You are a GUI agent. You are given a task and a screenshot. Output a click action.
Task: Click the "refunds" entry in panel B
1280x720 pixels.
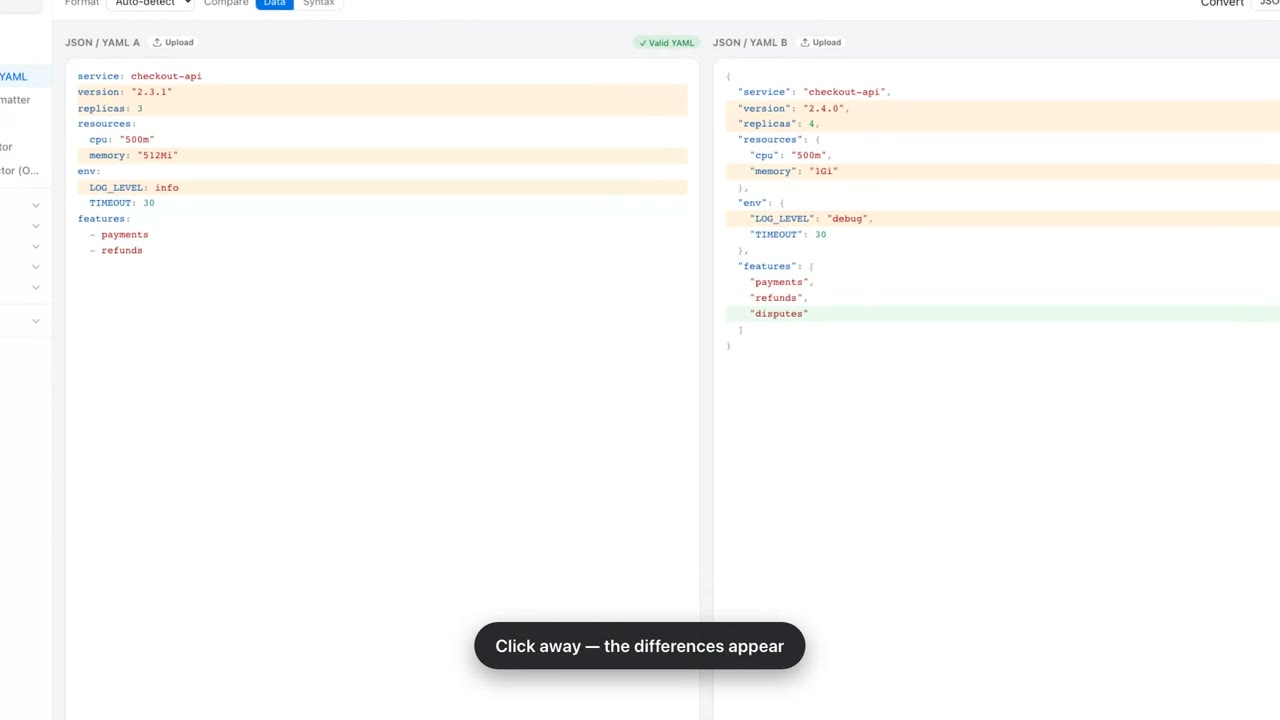click(x=779, y=298)
